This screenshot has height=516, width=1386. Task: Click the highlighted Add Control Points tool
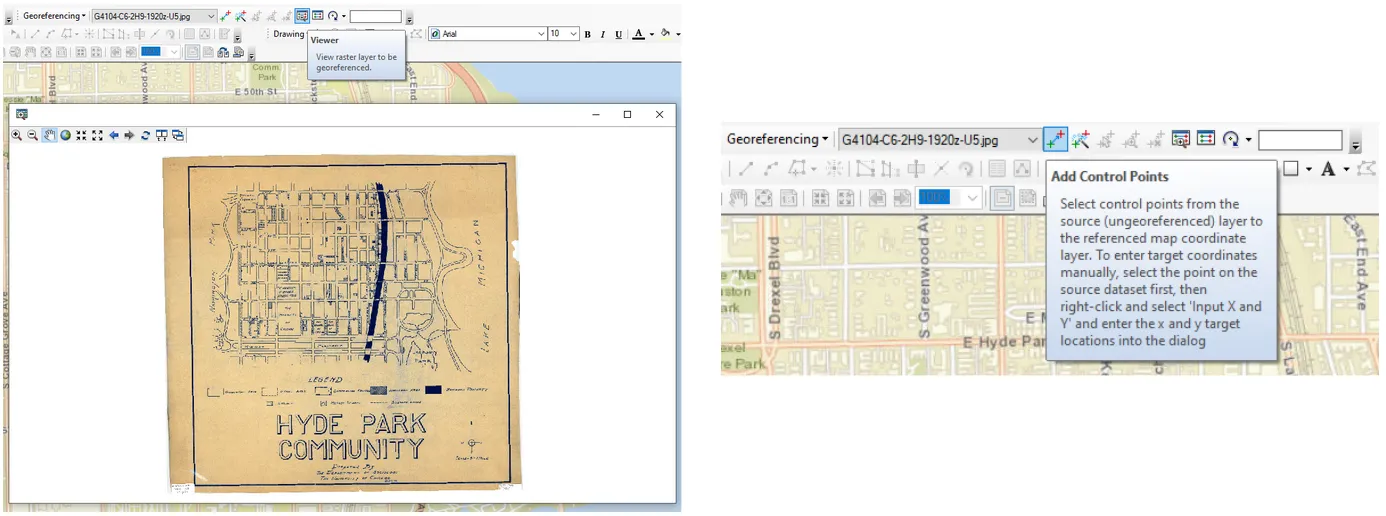point(1054,139)
